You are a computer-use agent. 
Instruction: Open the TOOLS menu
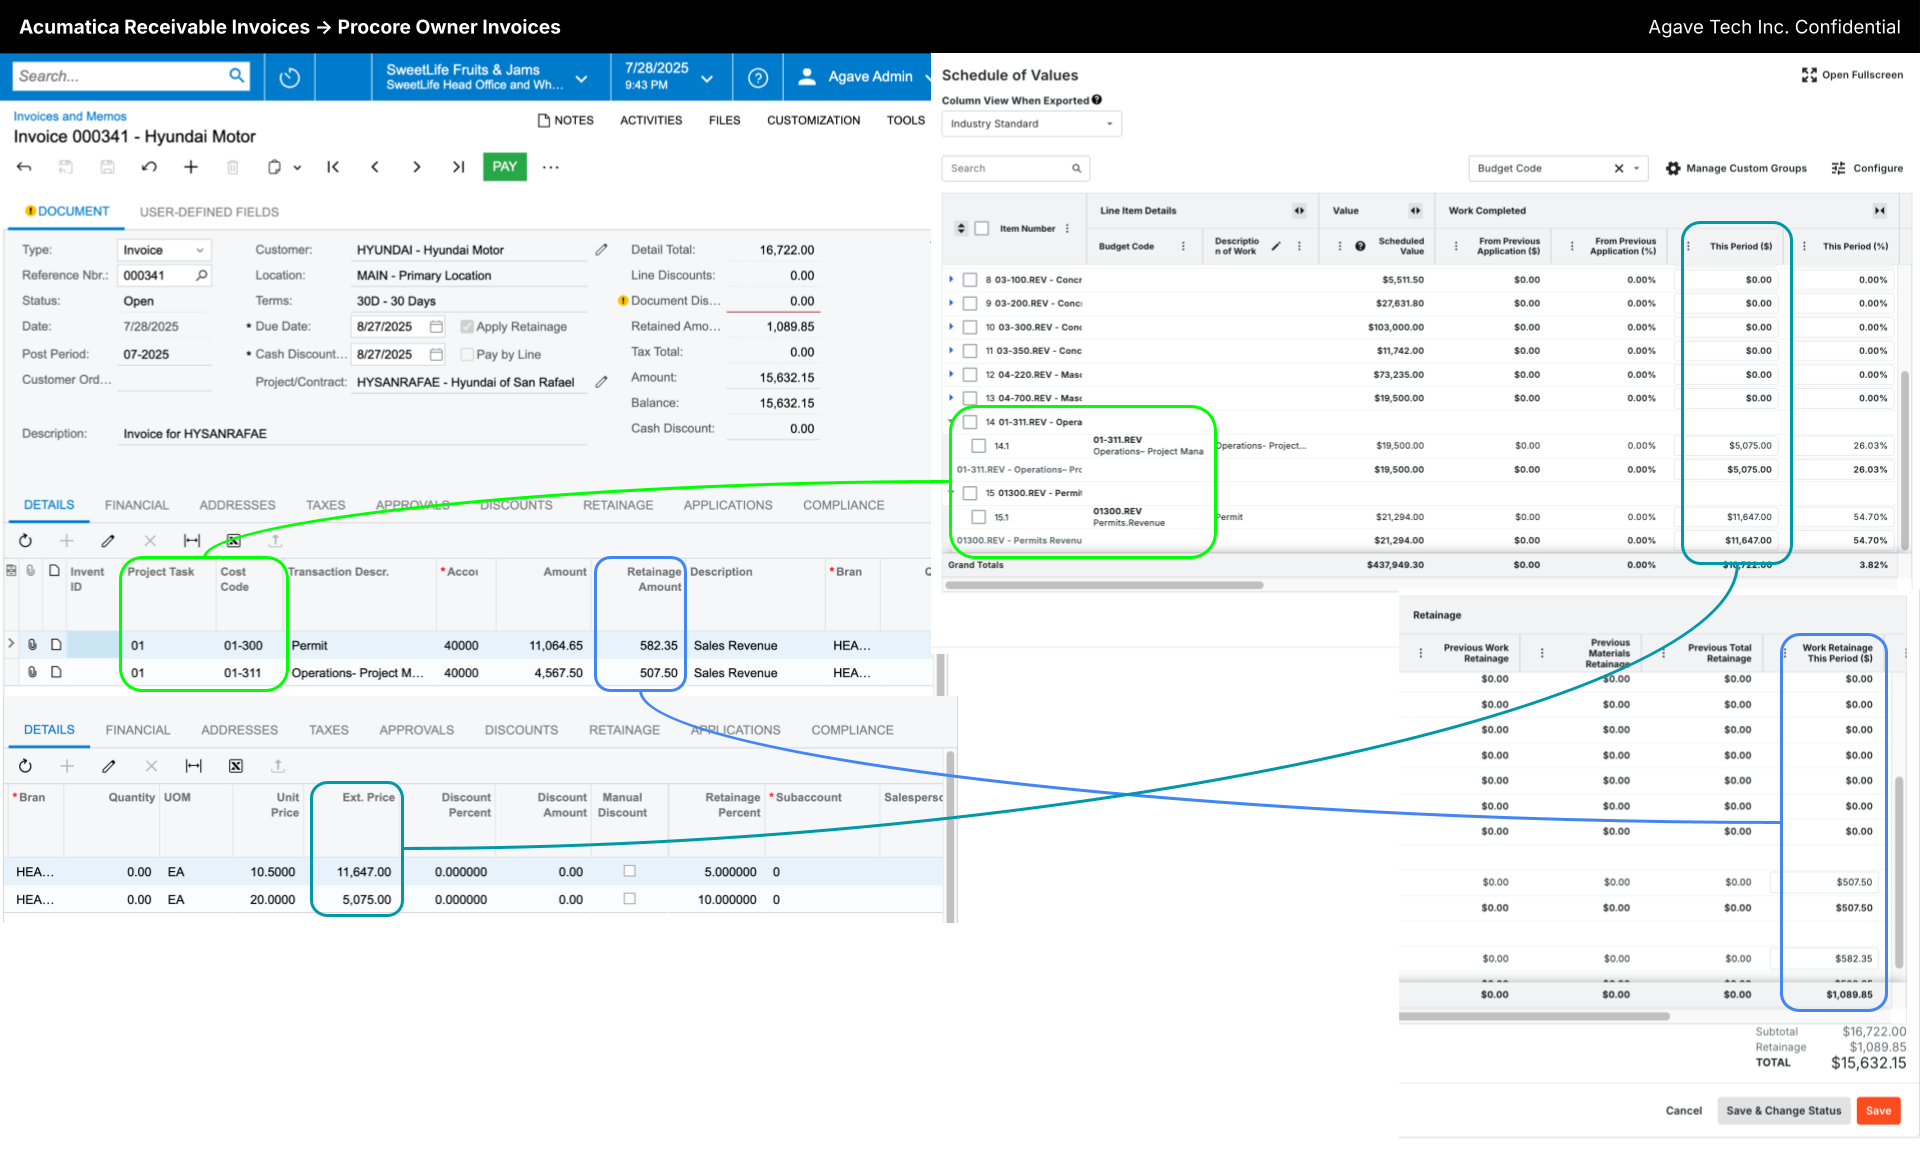tap(906, 120)
